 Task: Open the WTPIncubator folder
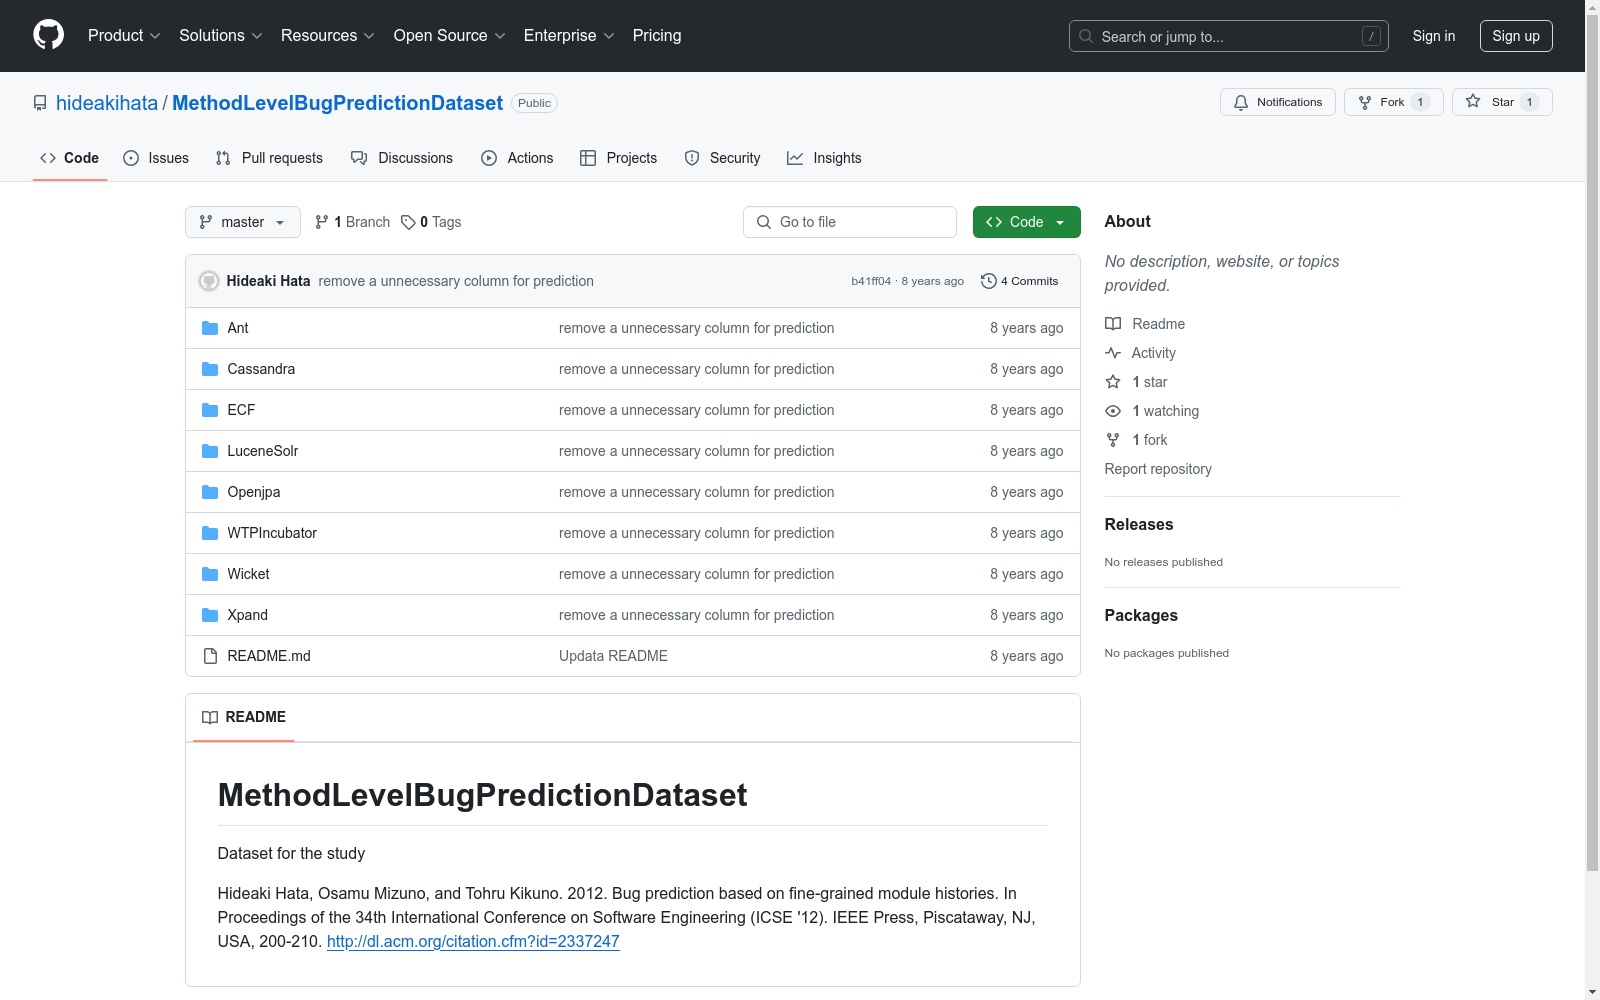272,533
